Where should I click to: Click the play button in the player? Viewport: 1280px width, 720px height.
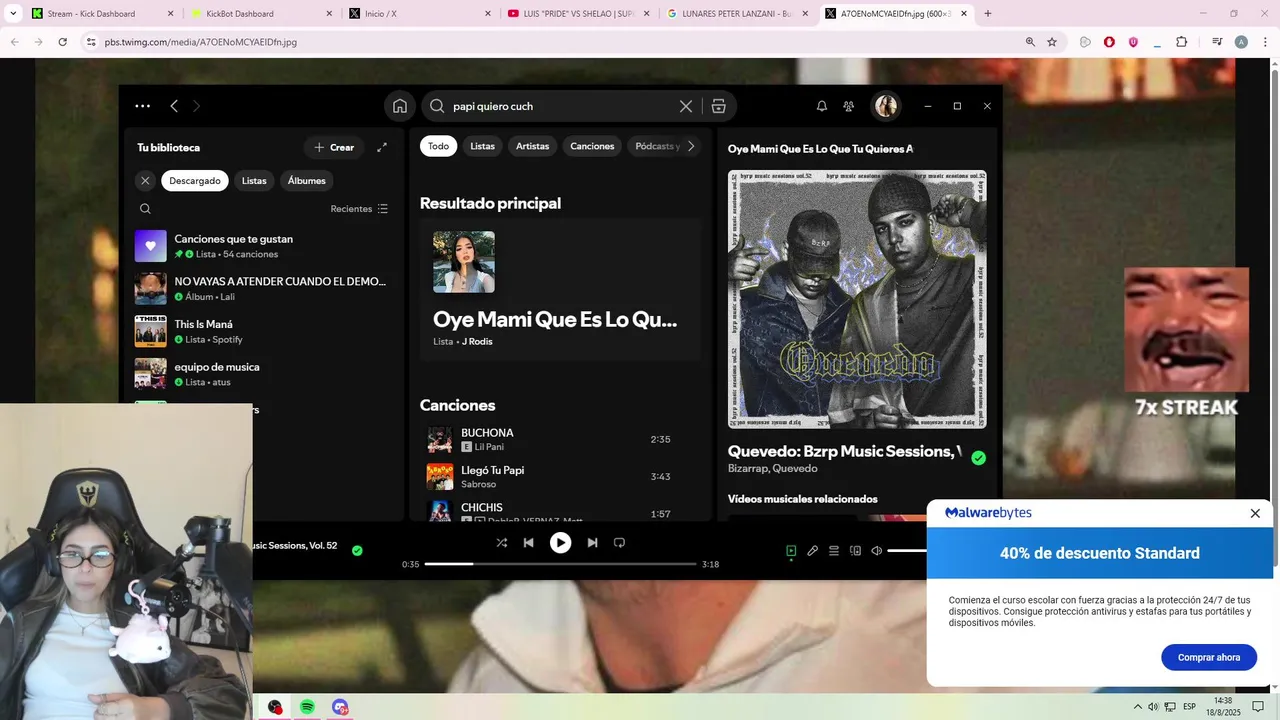pyautogui.click(x=561, y=543)
